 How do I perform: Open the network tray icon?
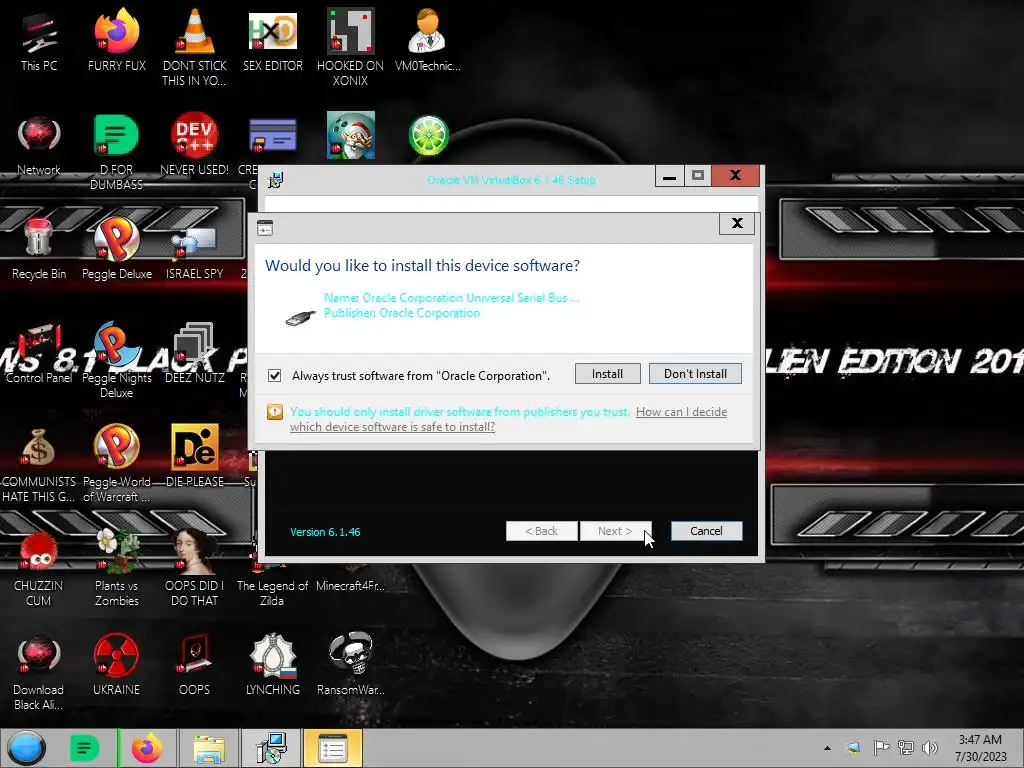pyautogui.click(x=905, y=748)
